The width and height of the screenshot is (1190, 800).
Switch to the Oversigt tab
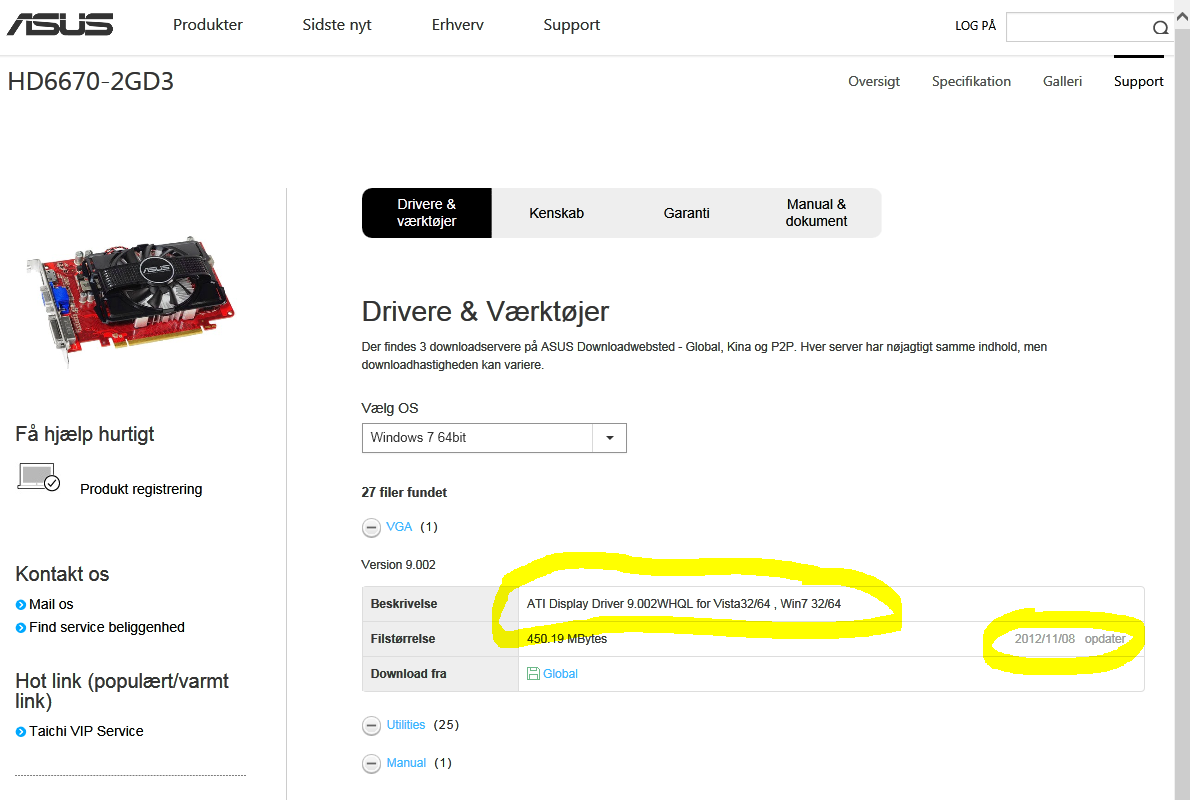[x=874, y=81]
